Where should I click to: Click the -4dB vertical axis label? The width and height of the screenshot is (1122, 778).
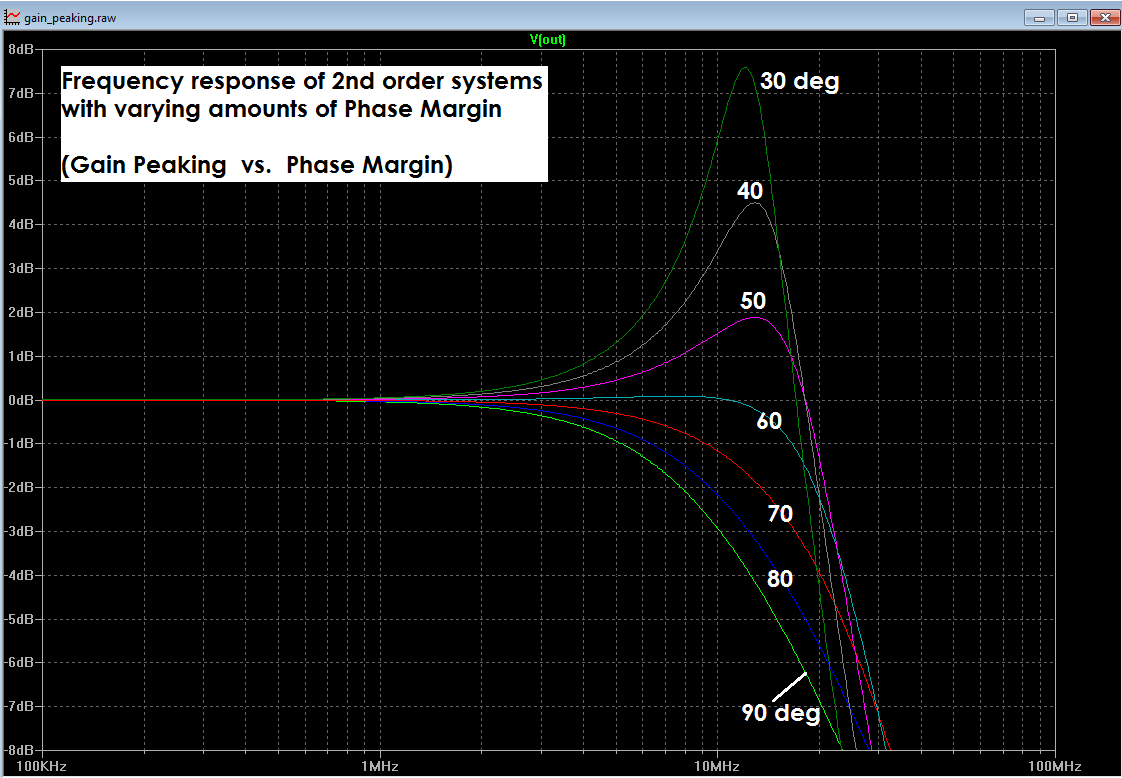(x=19, y=575)
